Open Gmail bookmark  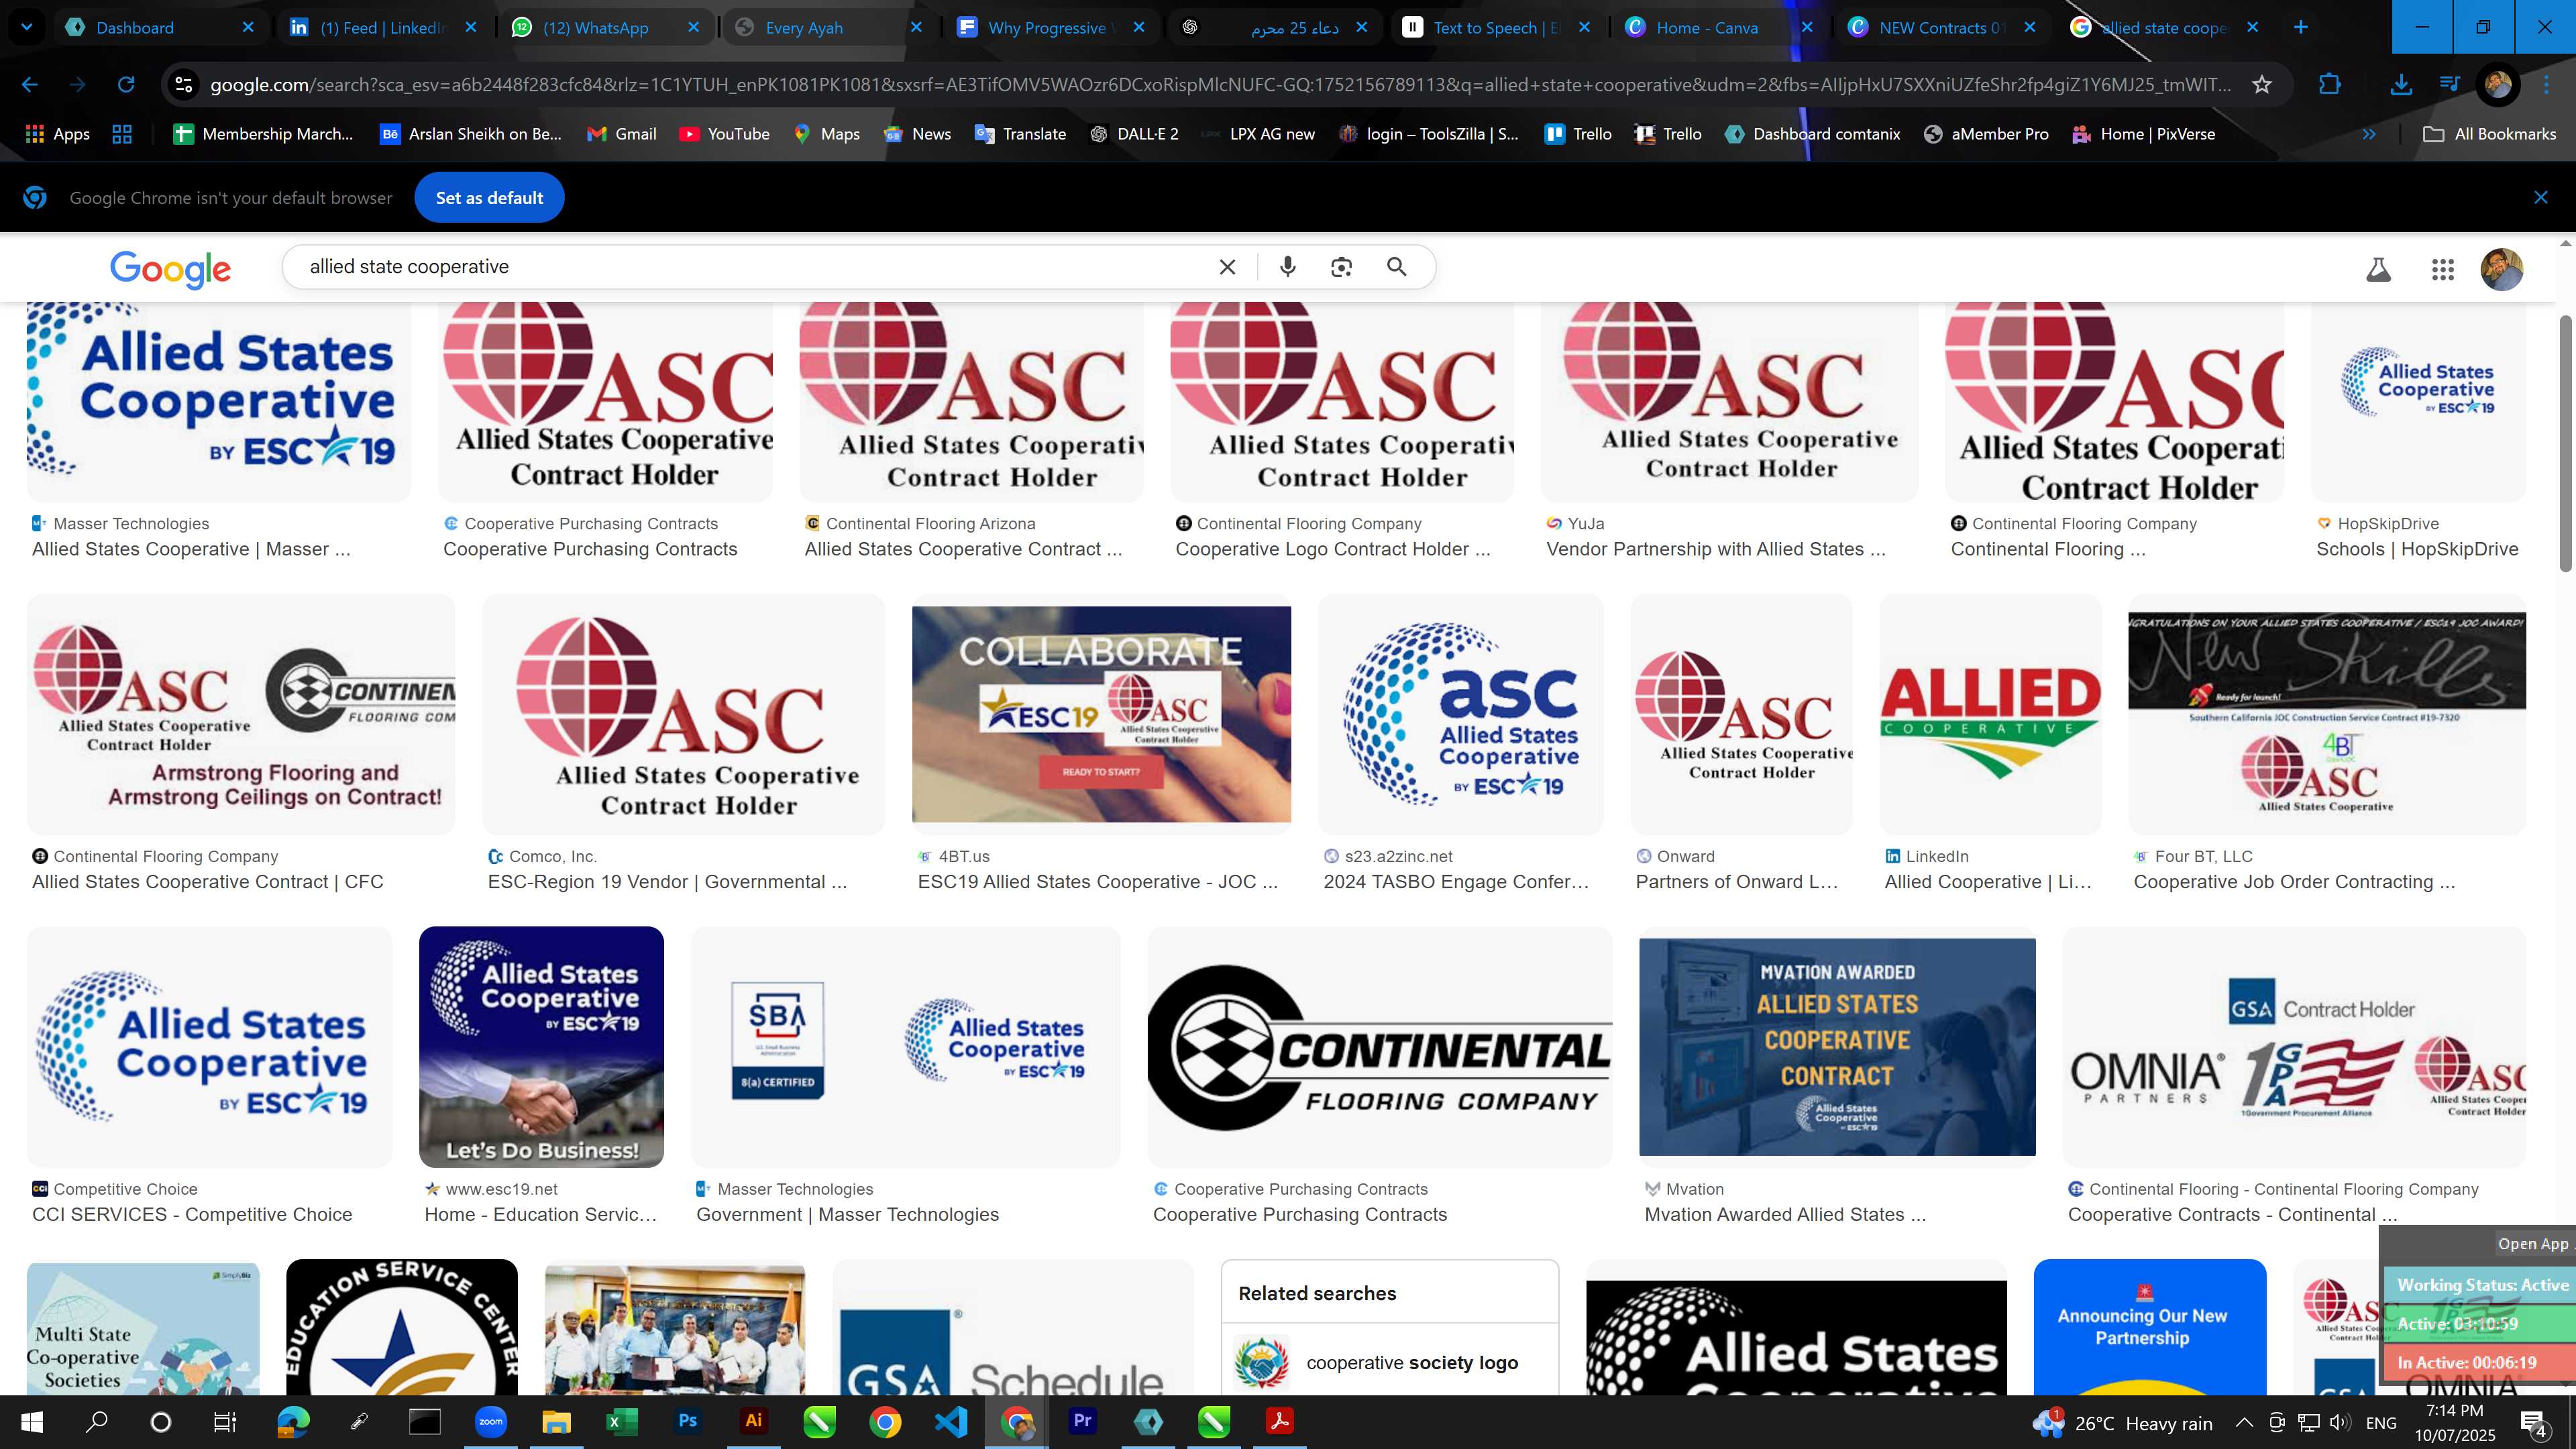[621, 134]
